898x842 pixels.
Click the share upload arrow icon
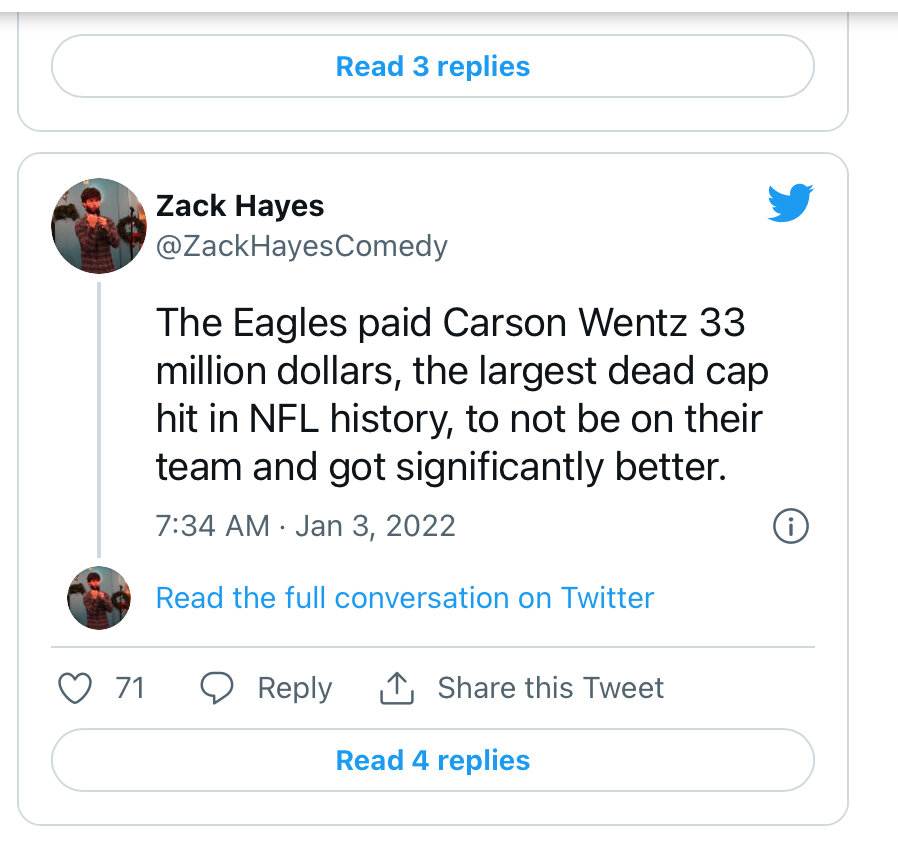[x=397, y=688]
